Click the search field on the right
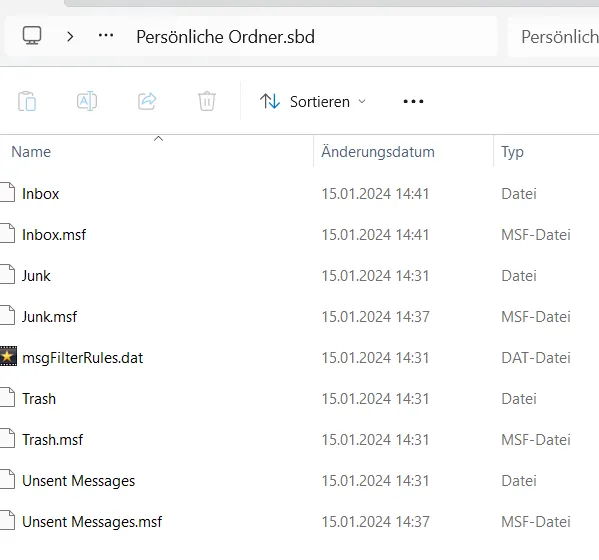The height and width of the screenshot is (560, 599). tap(553, 37)
